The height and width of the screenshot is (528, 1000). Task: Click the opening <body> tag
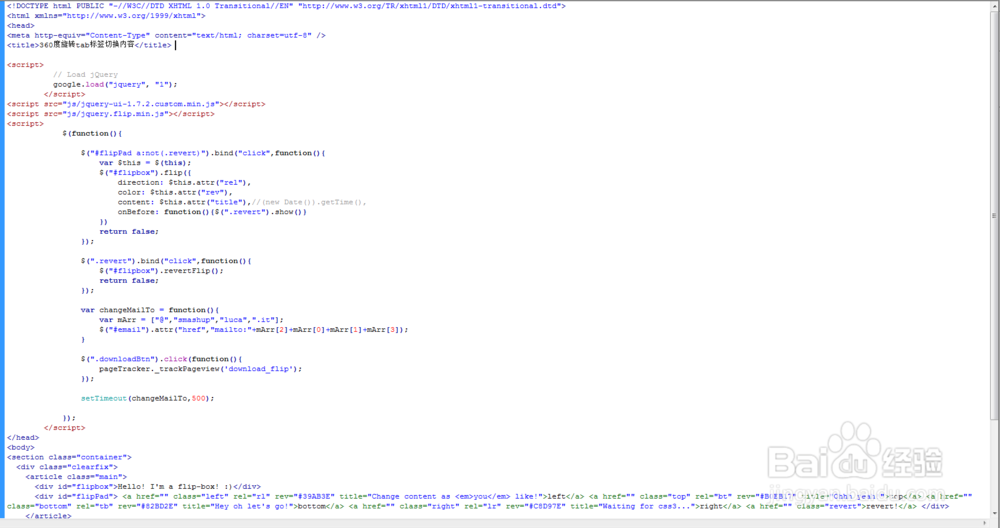tap(21, 447)
